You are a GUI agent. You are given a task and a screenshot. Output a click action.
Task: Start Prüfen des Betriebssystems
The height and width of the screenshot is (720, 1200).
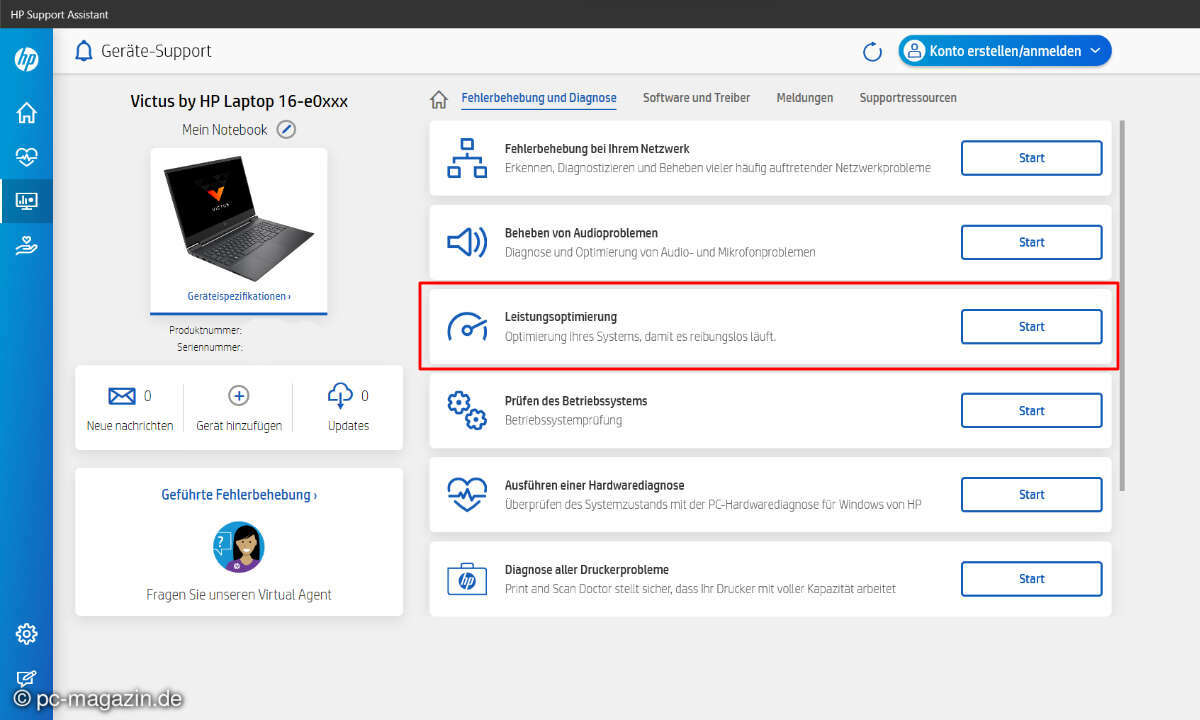(1031, 411)
